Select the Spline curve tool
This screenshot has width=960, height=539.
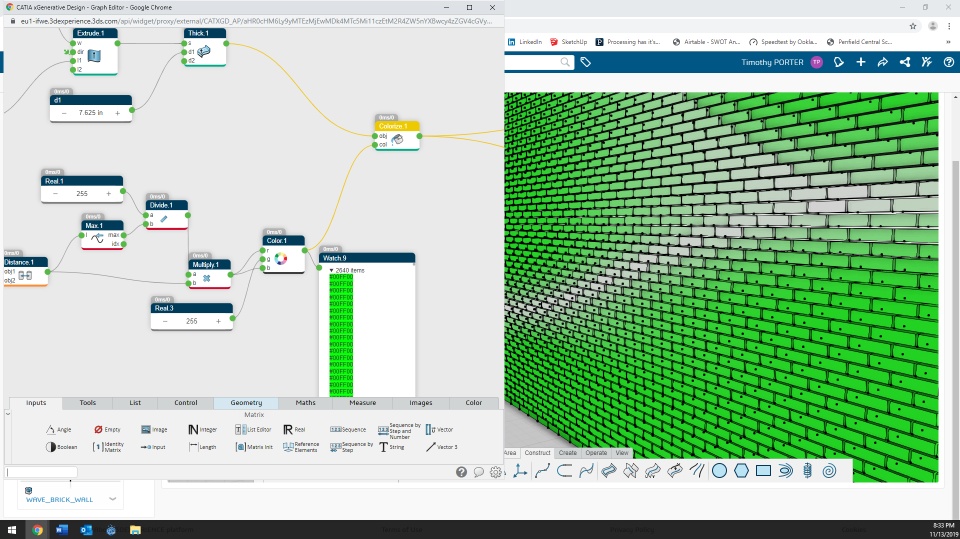click(x=542, y=470)
